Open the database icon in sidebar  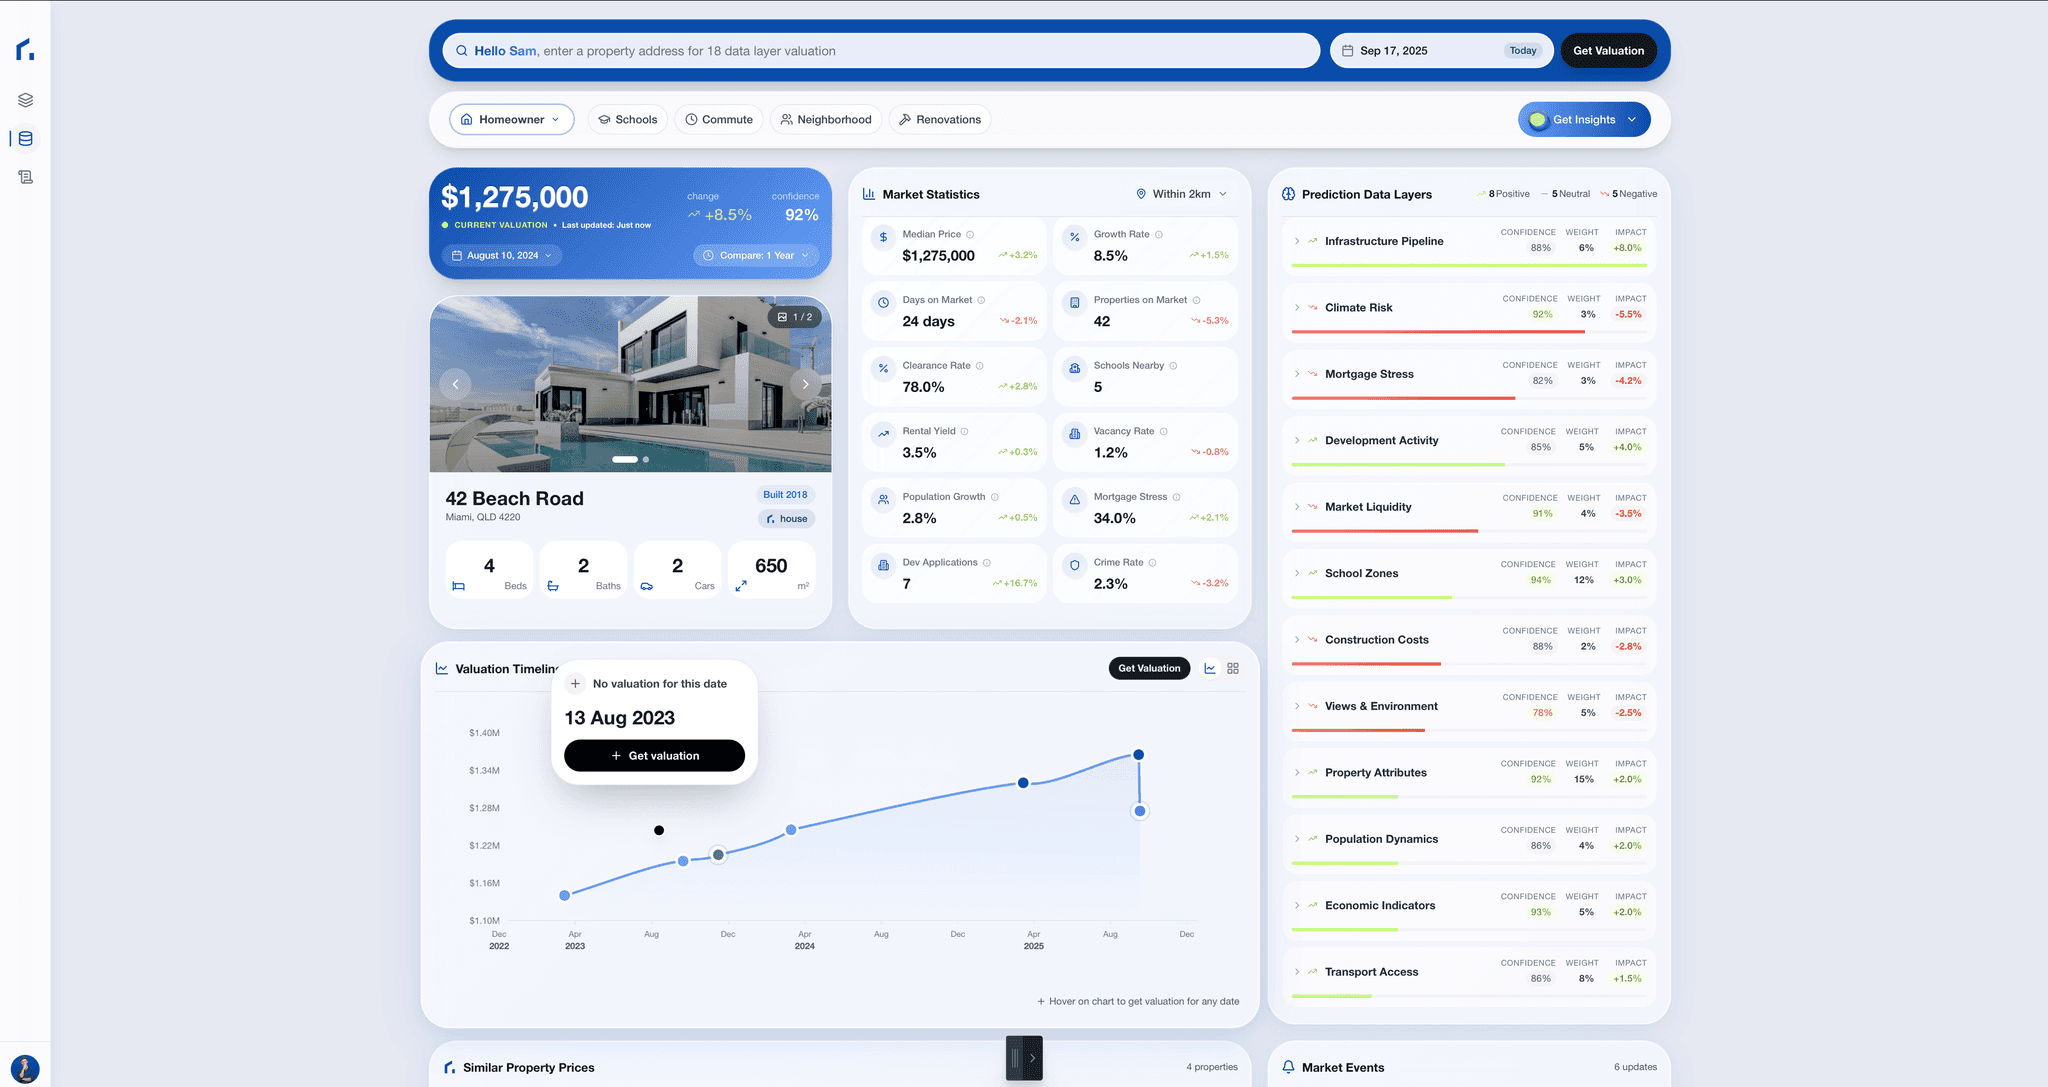pos(26,139)
